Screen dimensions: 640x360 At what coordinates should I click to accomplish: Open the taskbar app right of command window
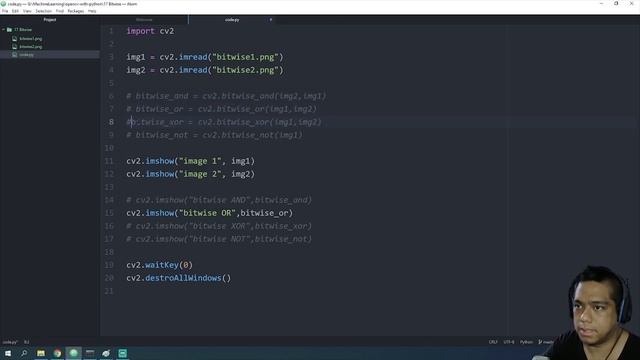coord(106,353)
